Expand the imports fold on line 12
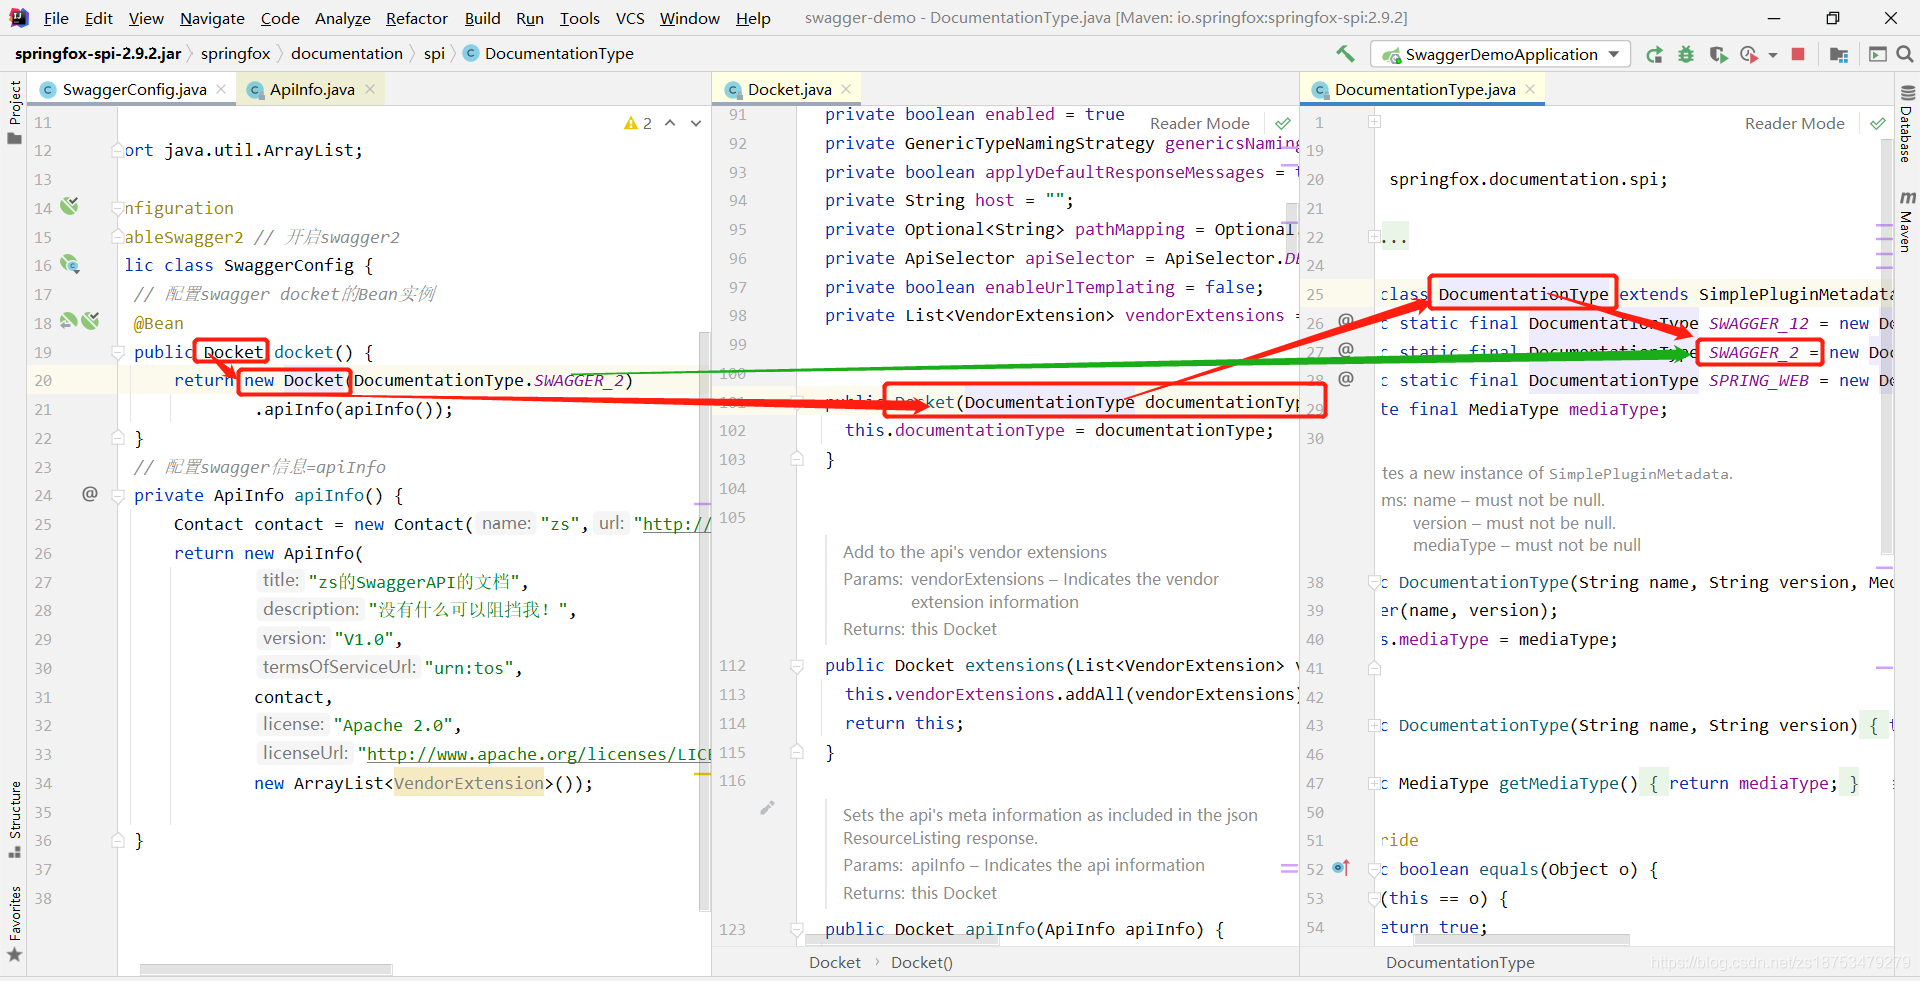 (118, 151)
